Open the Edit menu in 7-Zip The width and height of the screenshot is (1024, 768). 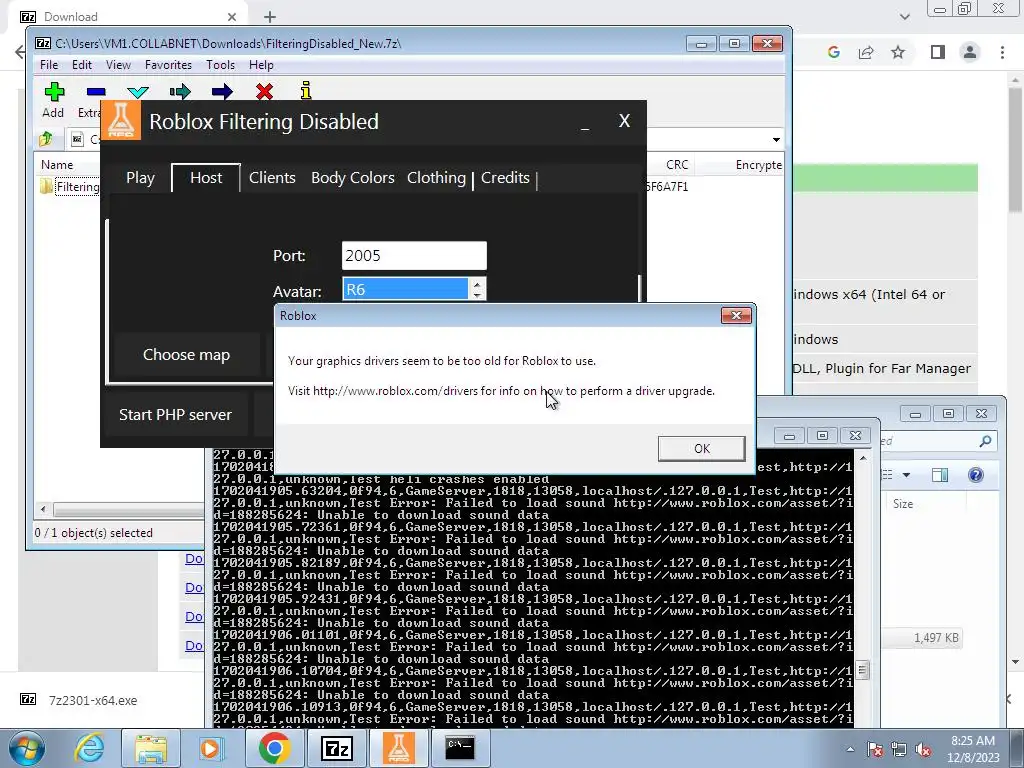(x=82, y=65)
